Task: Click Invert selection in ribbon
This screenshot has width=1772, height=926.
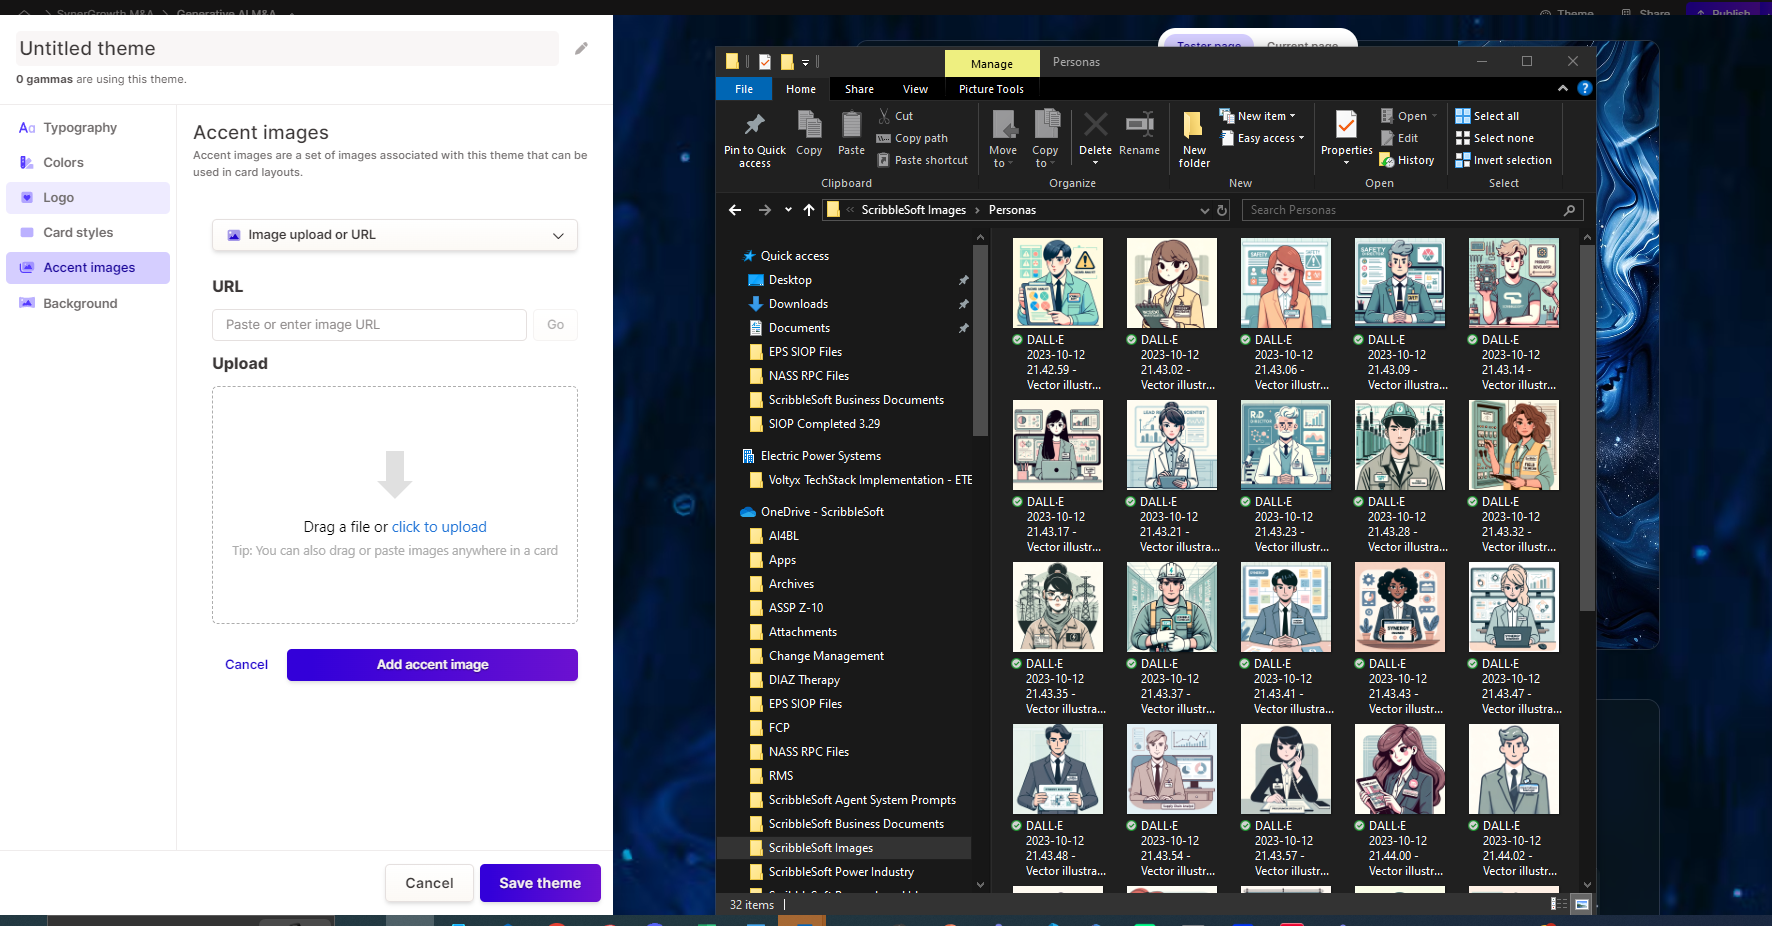Action: click(x=1503, y=160)
